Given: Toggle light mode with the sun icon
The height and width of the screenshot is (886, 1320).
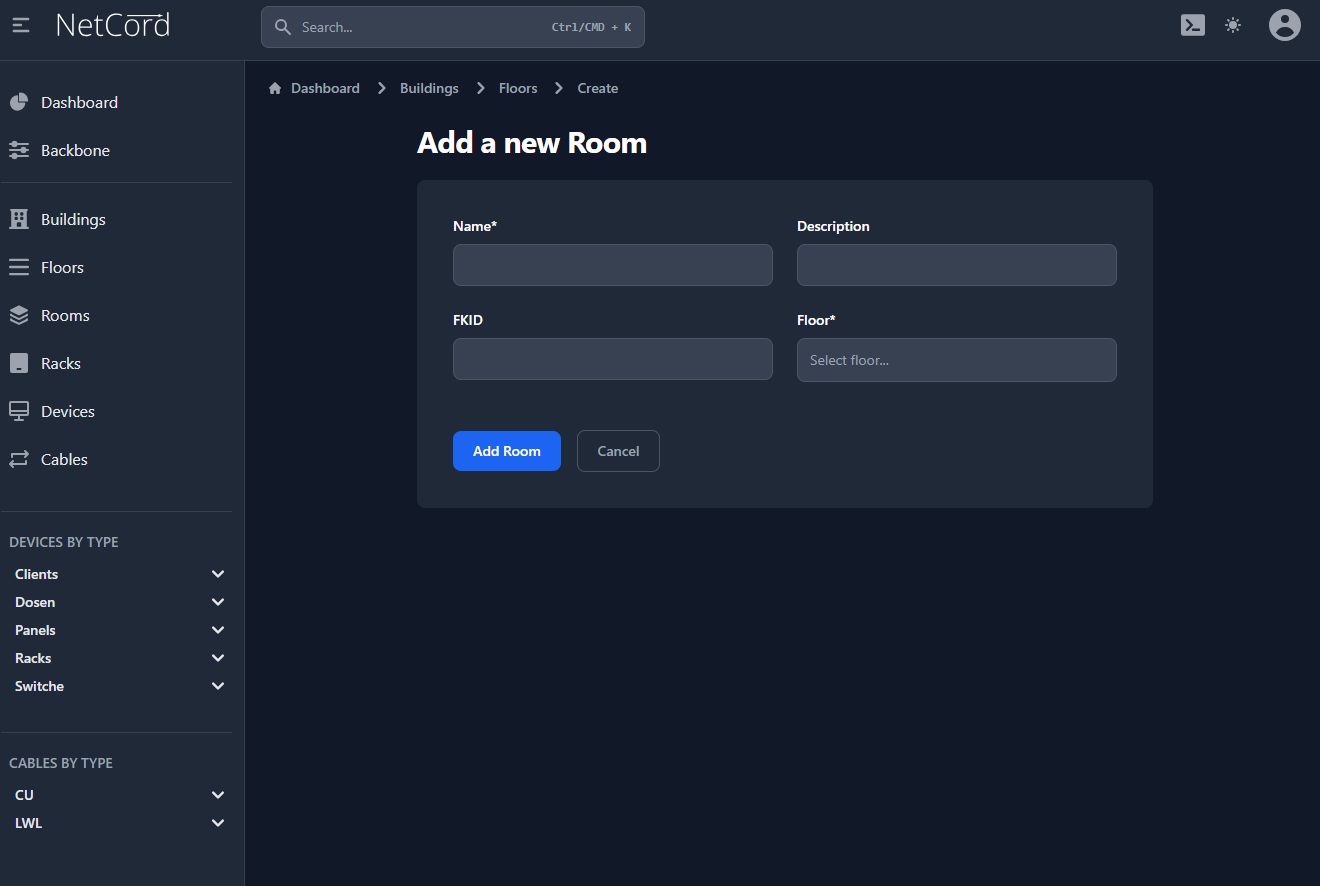Looking at the screenshot, I should pyautogui.click(x=1233, y=26).
